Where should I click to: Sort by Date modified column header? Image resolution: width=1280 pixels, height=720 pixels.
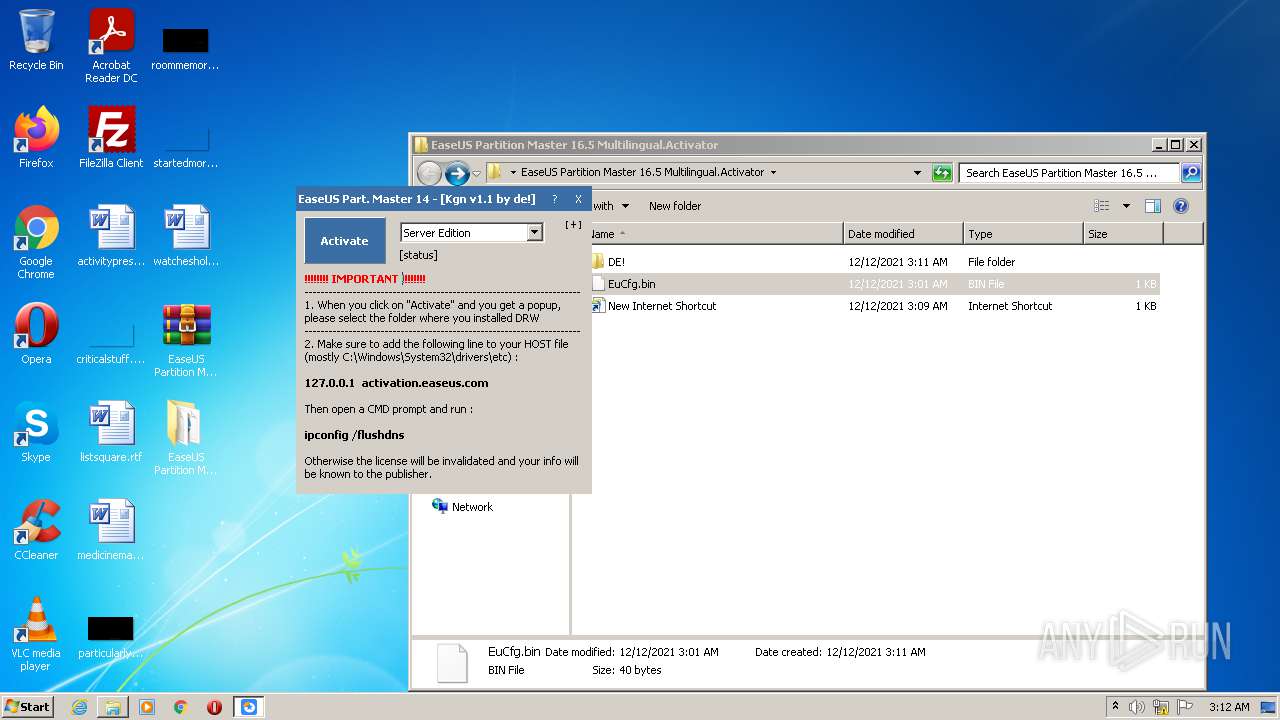[903, 234]
